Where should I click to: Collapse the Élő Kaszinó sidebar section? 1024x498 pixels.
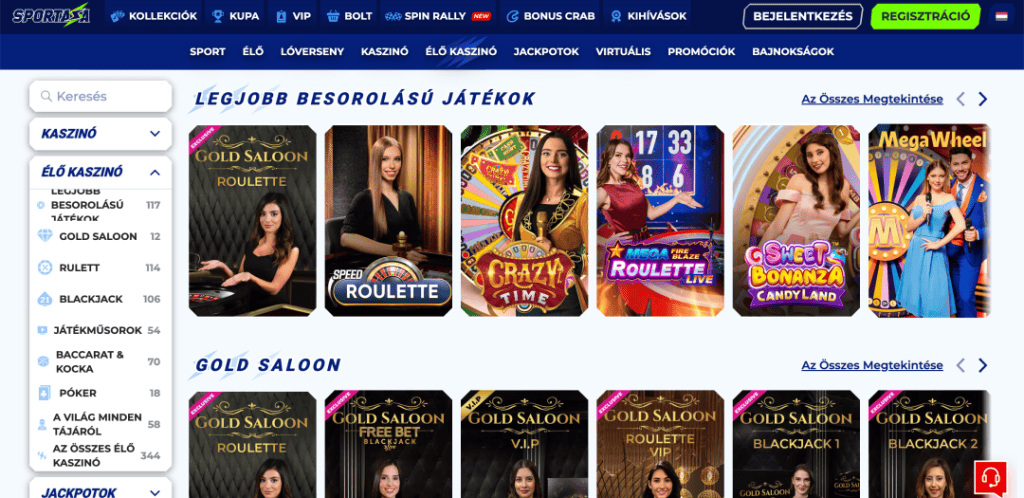click(x=101, y=172)
